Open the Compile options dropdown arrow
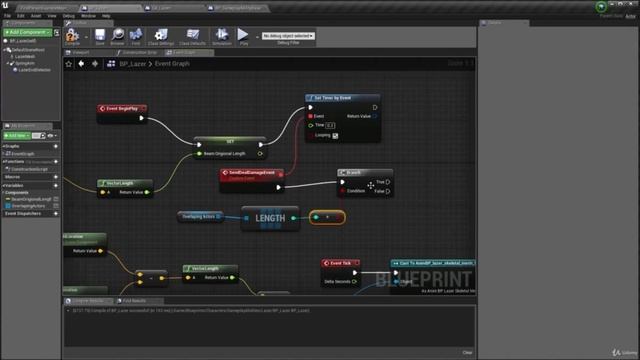This screenshot has width=640, height=360. point(86,37)
